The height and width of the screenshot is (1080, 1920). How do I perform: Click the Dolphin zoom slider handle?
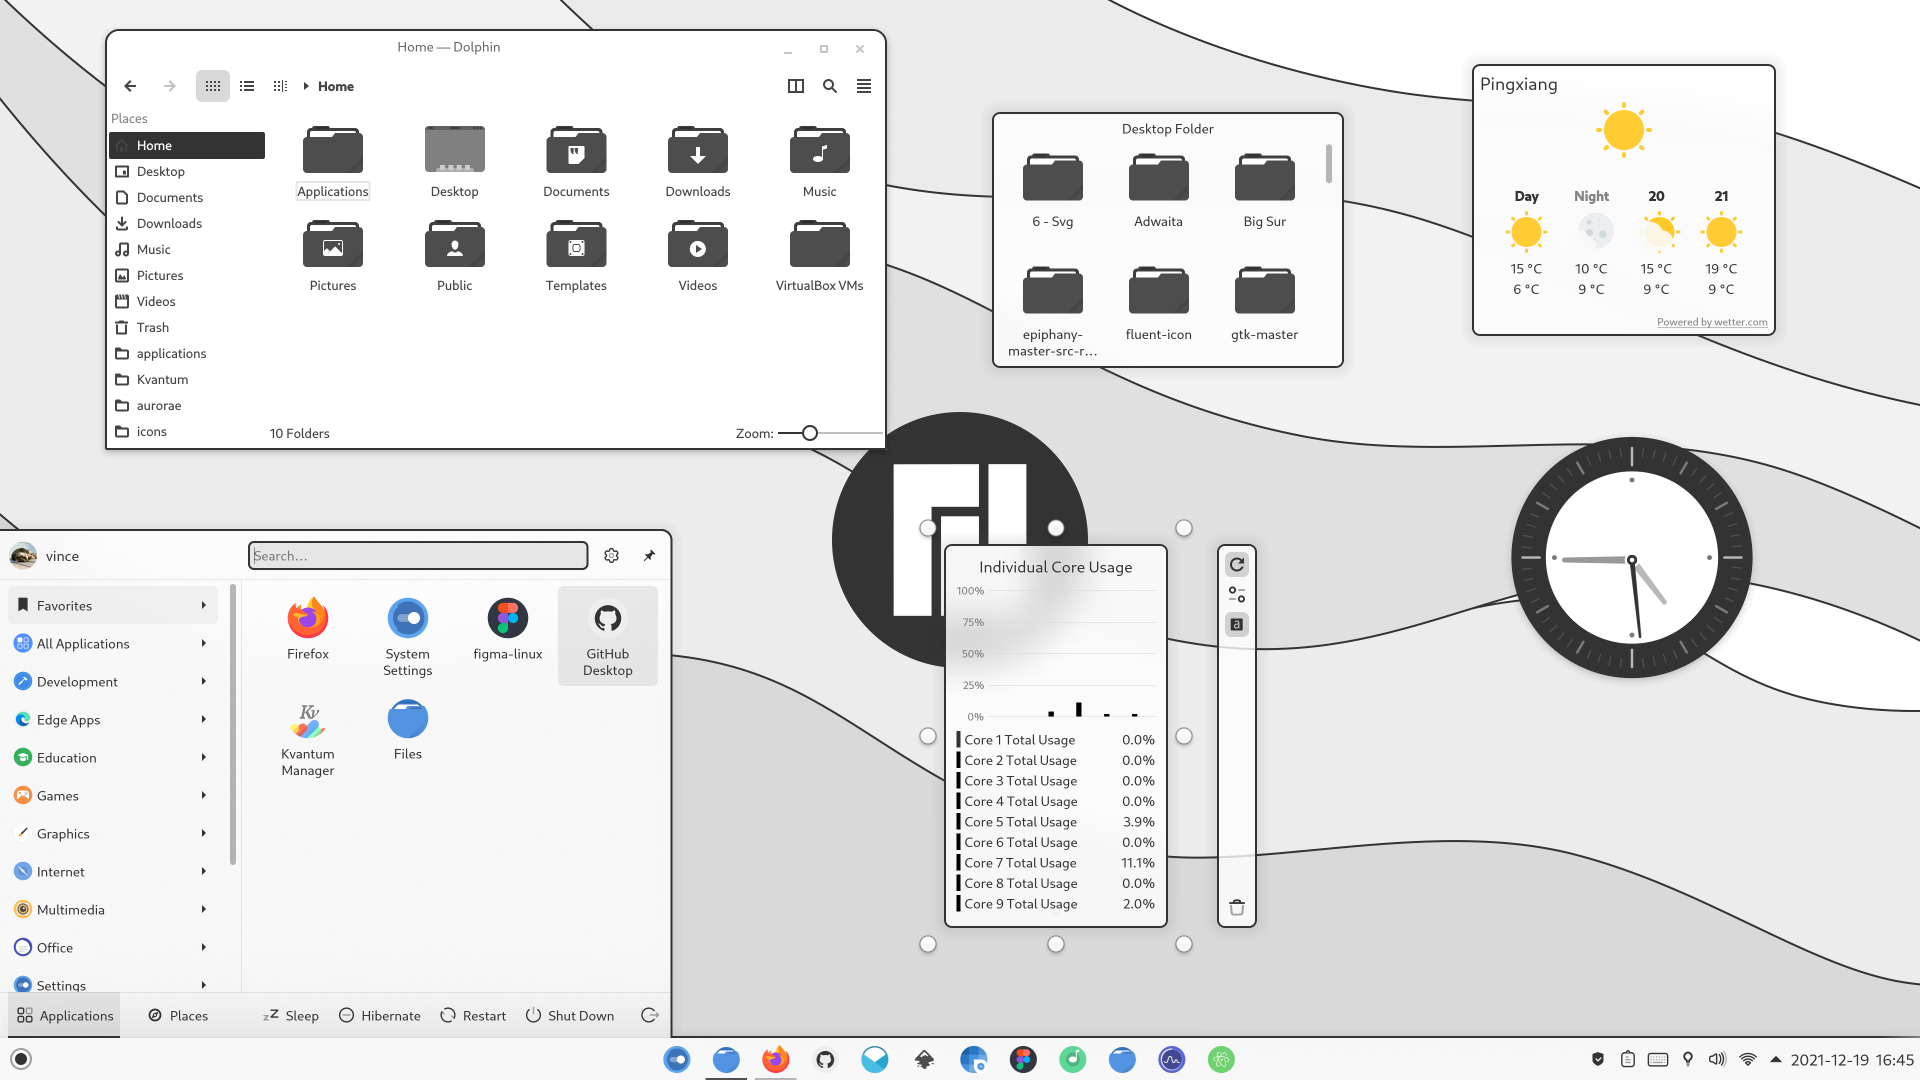(810, 433)
